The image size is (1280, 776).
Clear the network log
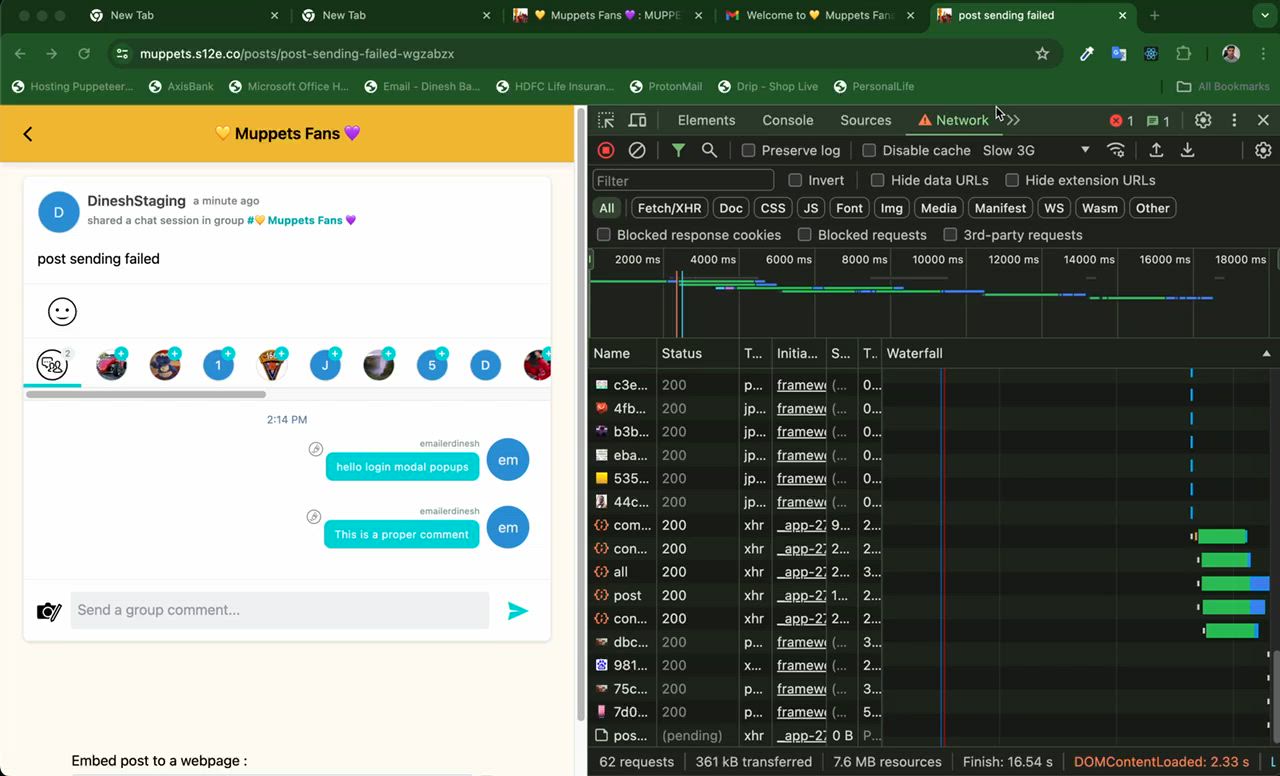(637, 150)
